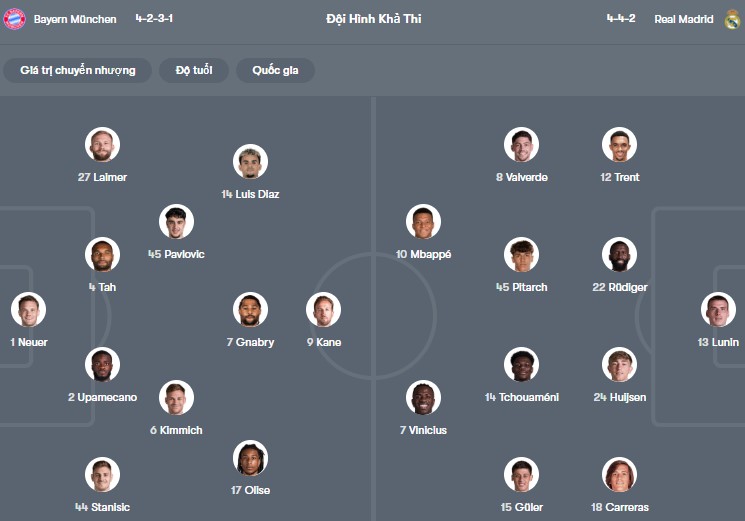Click the Valverde name label

(522, 177)
